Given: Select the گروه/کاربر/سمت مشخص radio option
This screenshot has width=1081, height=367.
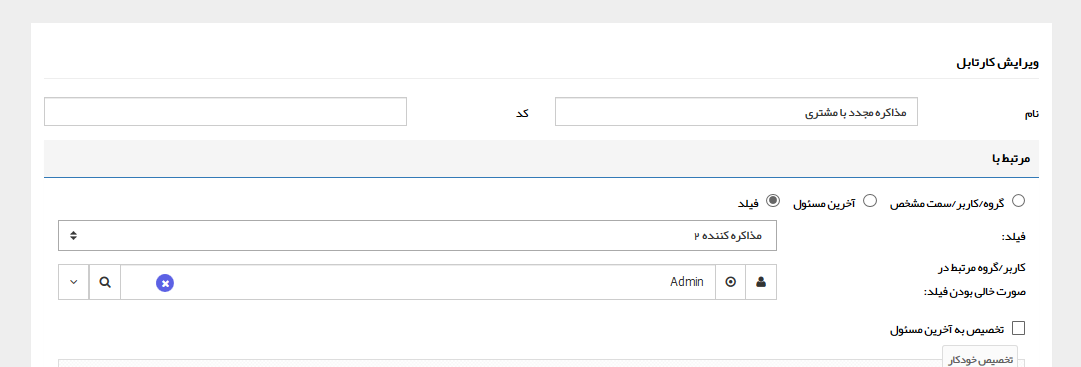Looking at the screenshot, I should click(1018, 201).
